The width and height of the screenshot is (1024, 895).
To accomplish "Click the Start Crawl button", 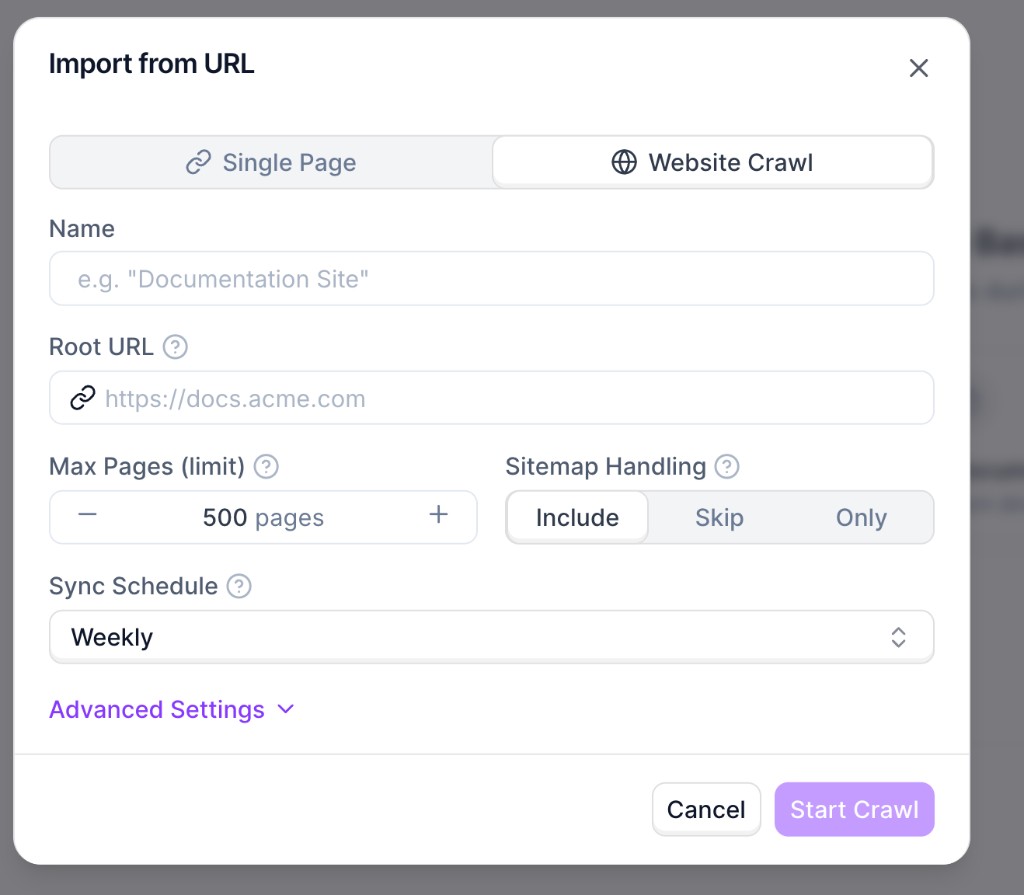I will click(854, 809).
